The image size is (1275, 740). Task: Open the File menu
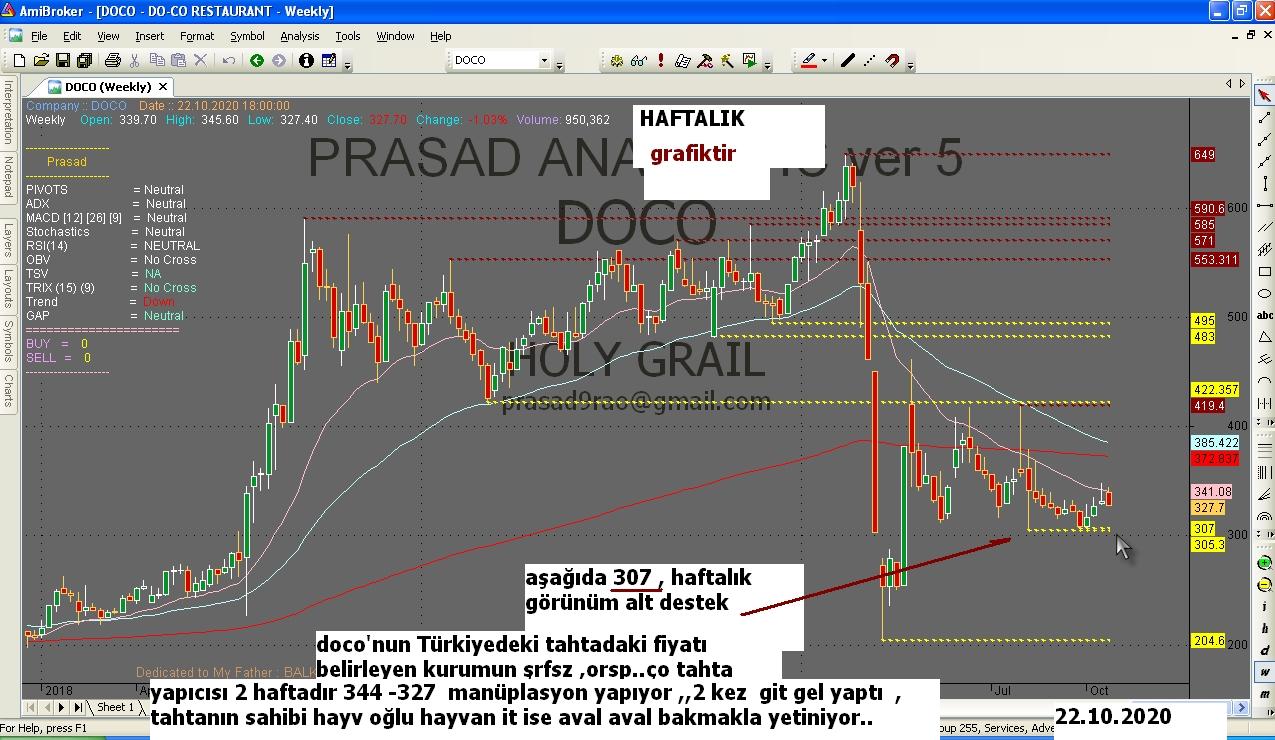[39, 36]
